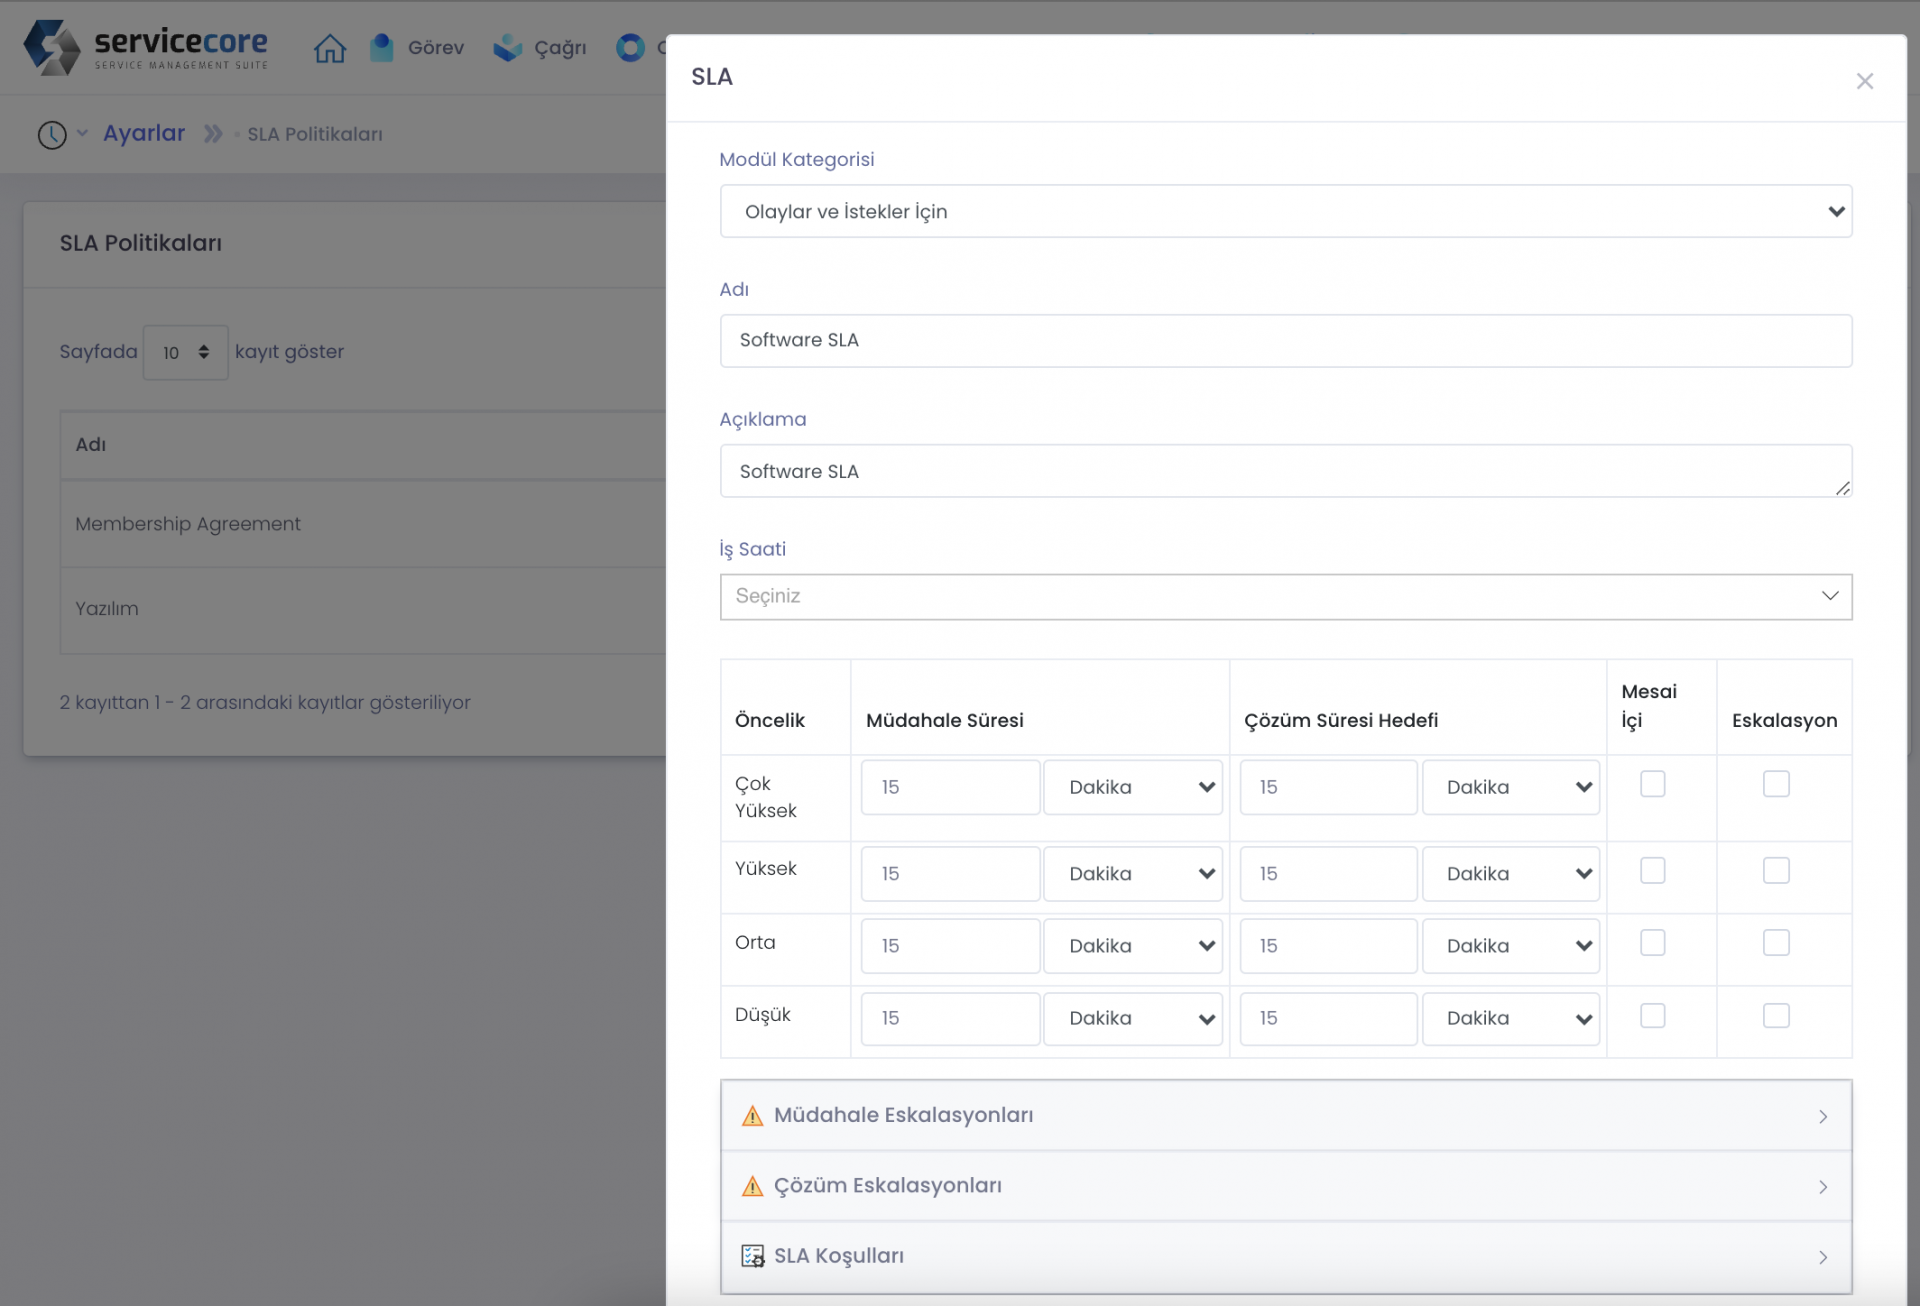The height and width of the screenshot is (1306, 1920).
Task: Click the Görev module icon
Action: [381, 48]
